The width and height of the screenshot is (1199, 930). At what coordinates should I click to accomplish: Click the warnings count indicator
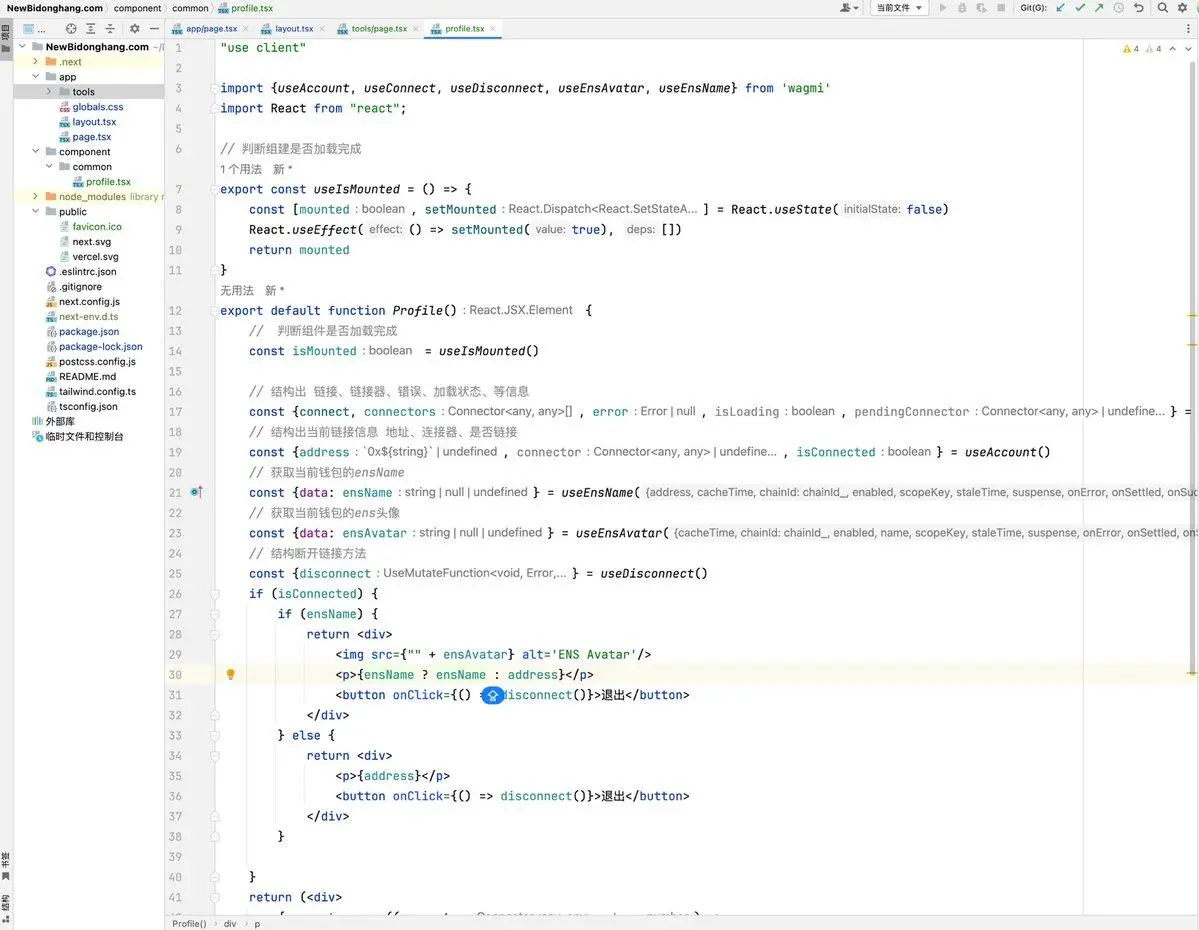coord(1131,49)
